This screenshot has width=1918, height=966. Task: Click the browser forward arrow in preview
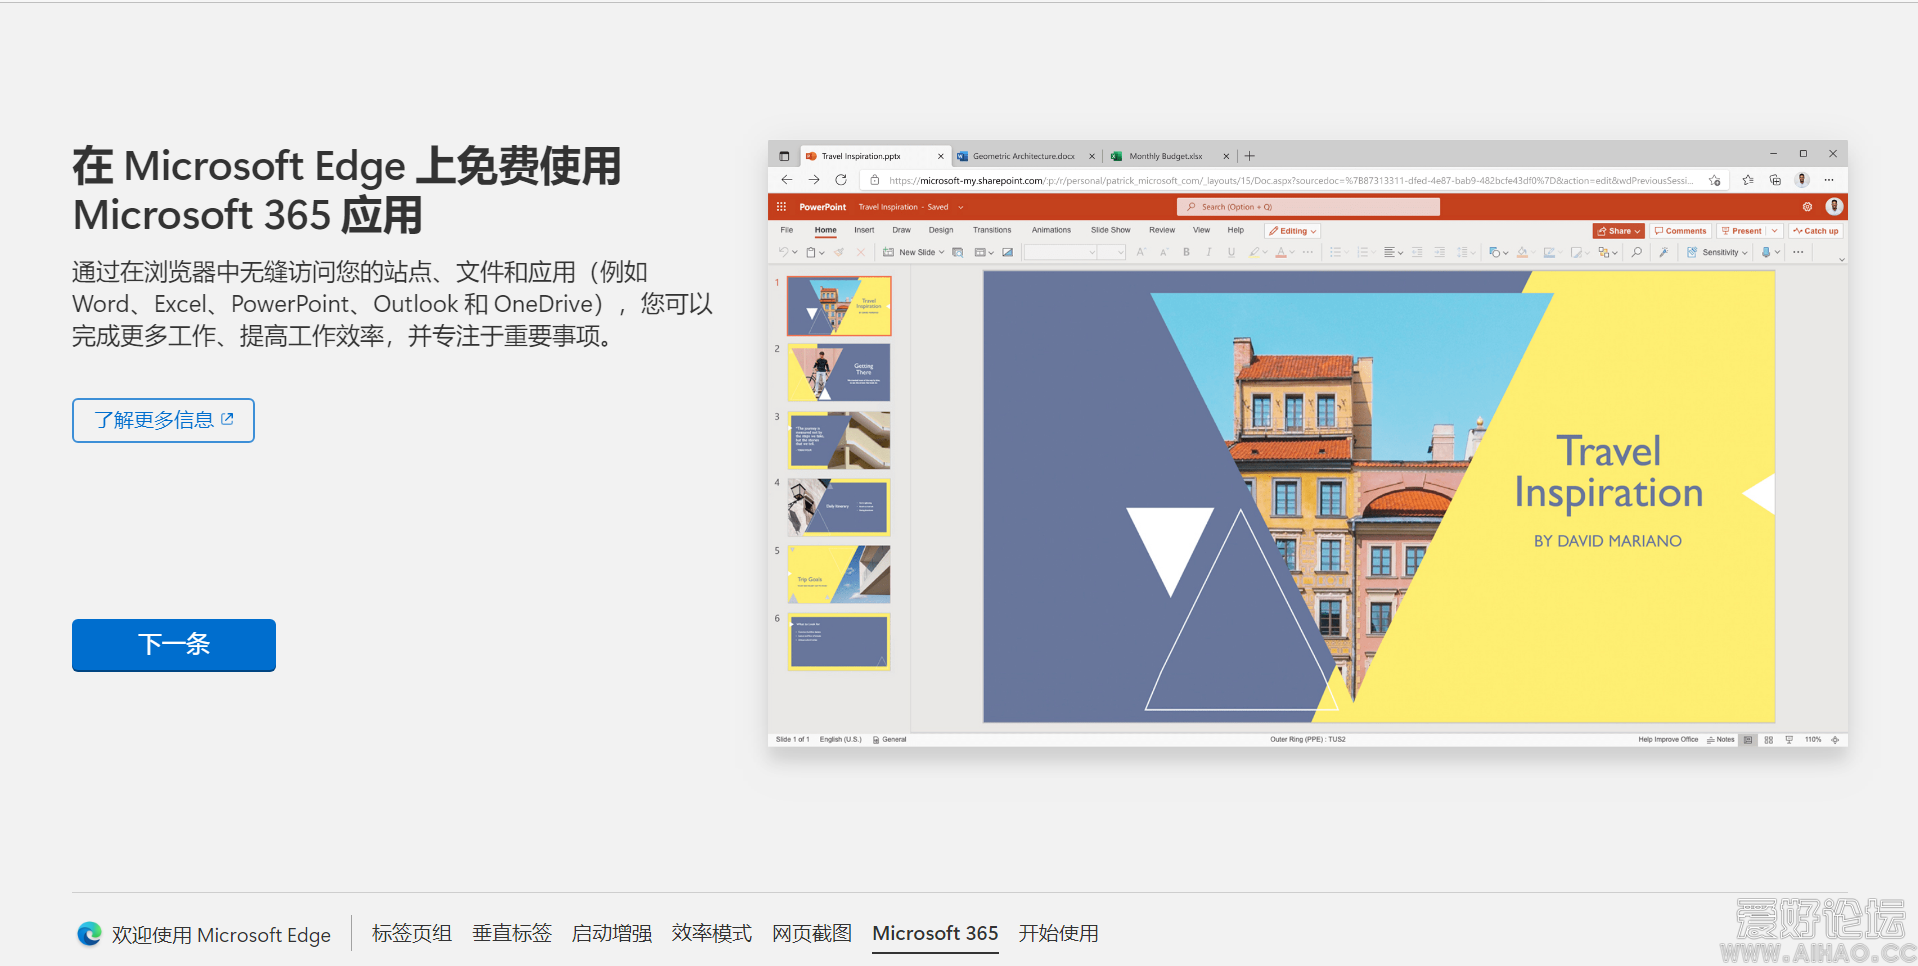pyautogui.click(x=814, y=180)
